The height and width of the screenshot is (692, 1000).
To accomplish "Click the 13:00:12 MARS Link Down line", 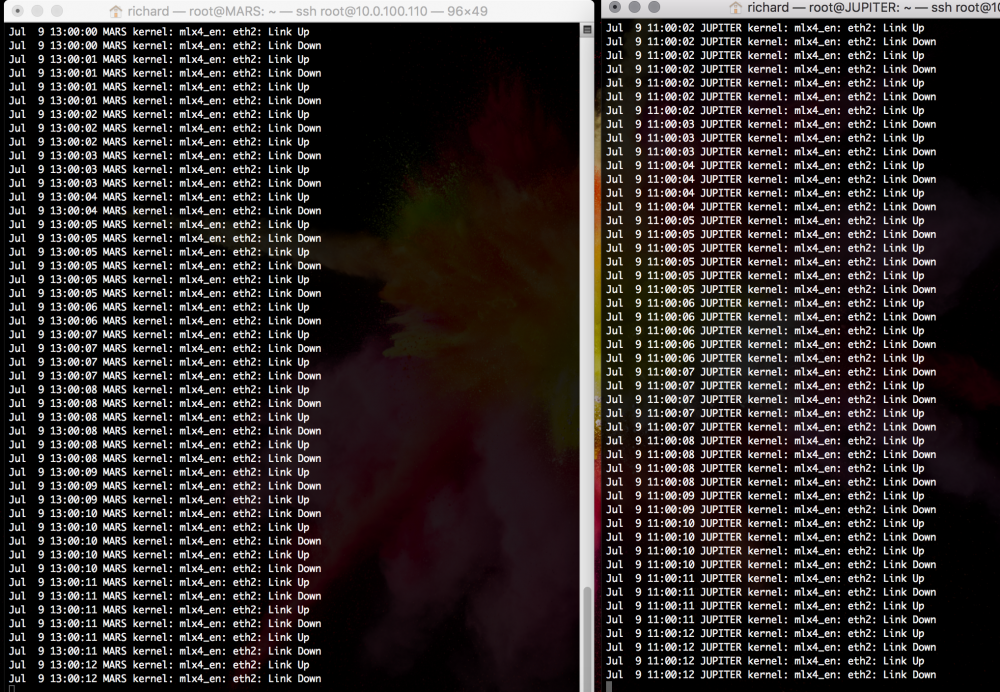I will click(165, 678).
